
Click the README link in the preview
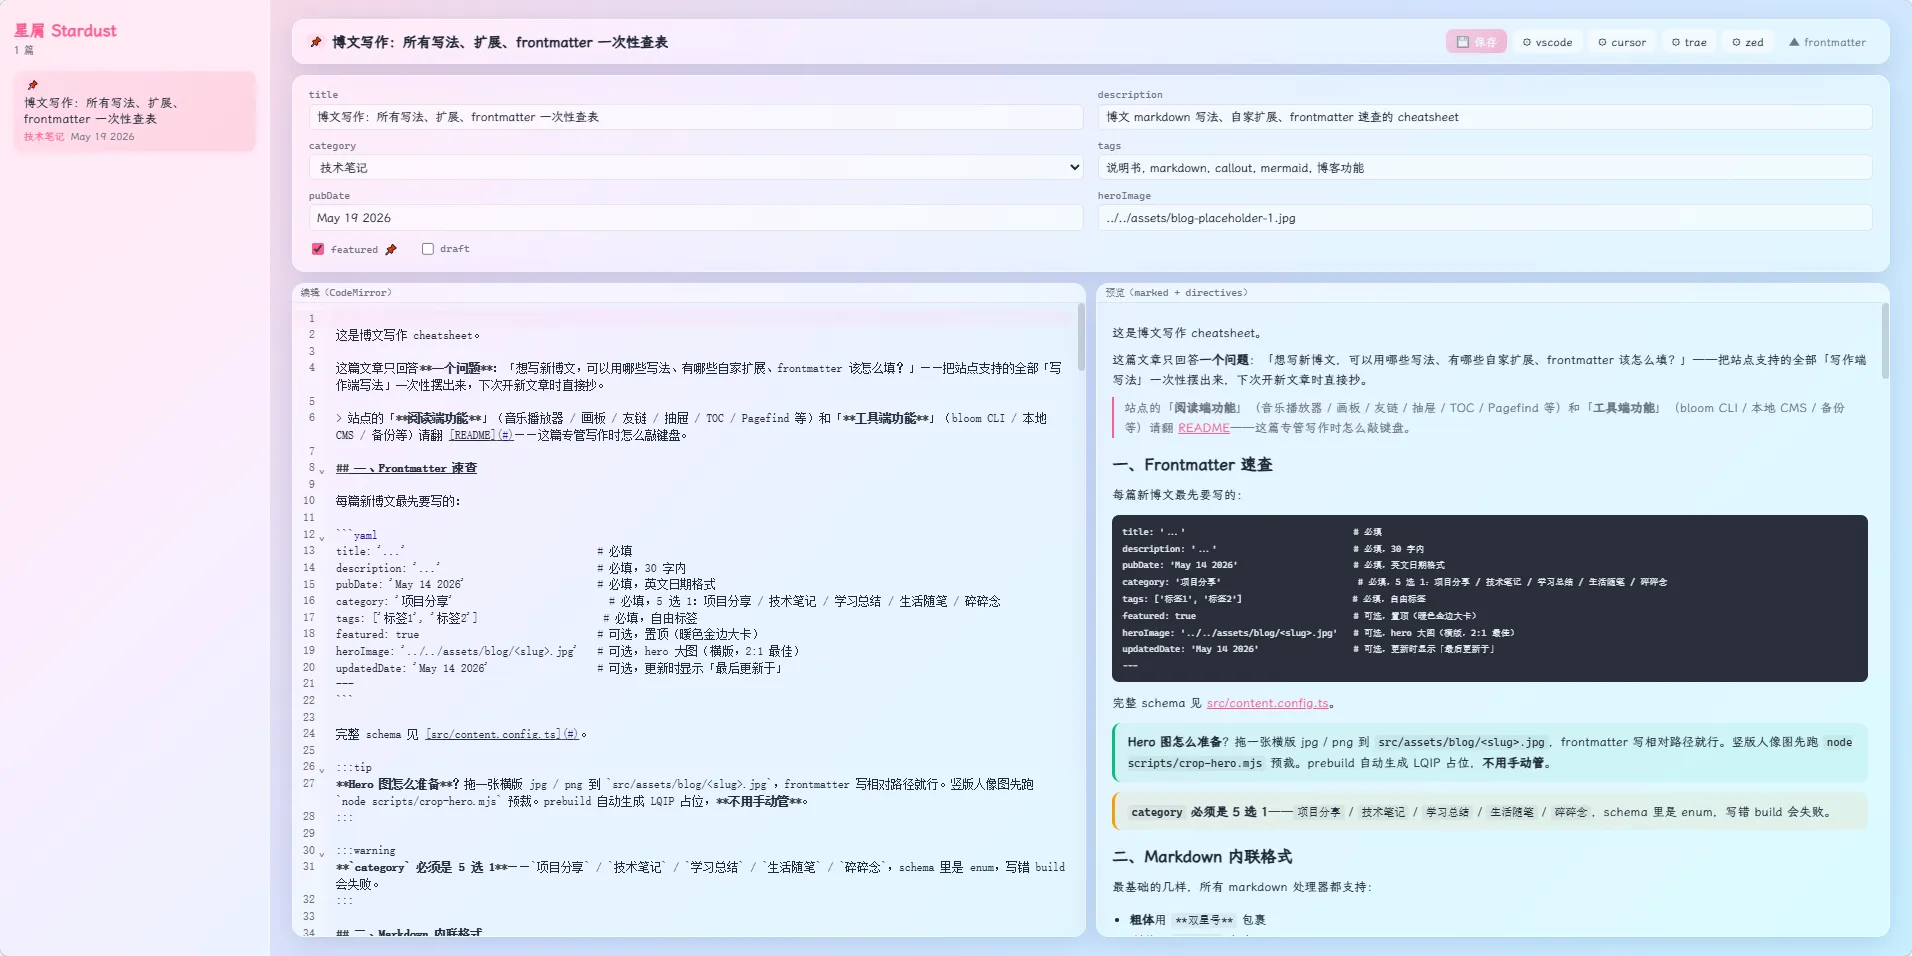coord(1203,428)
